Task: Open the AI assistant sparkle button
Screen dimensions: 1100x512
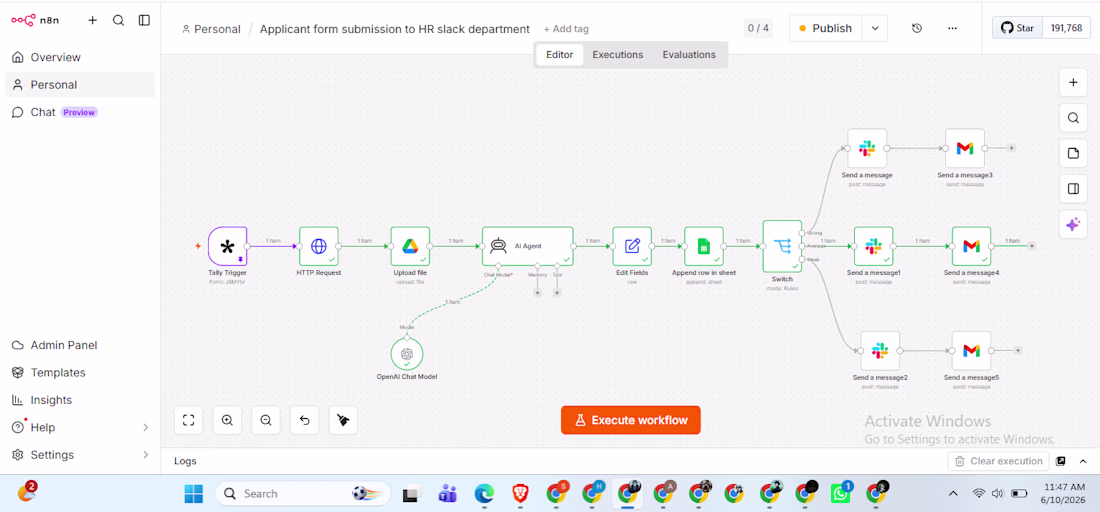Action: click(1073, 224)
